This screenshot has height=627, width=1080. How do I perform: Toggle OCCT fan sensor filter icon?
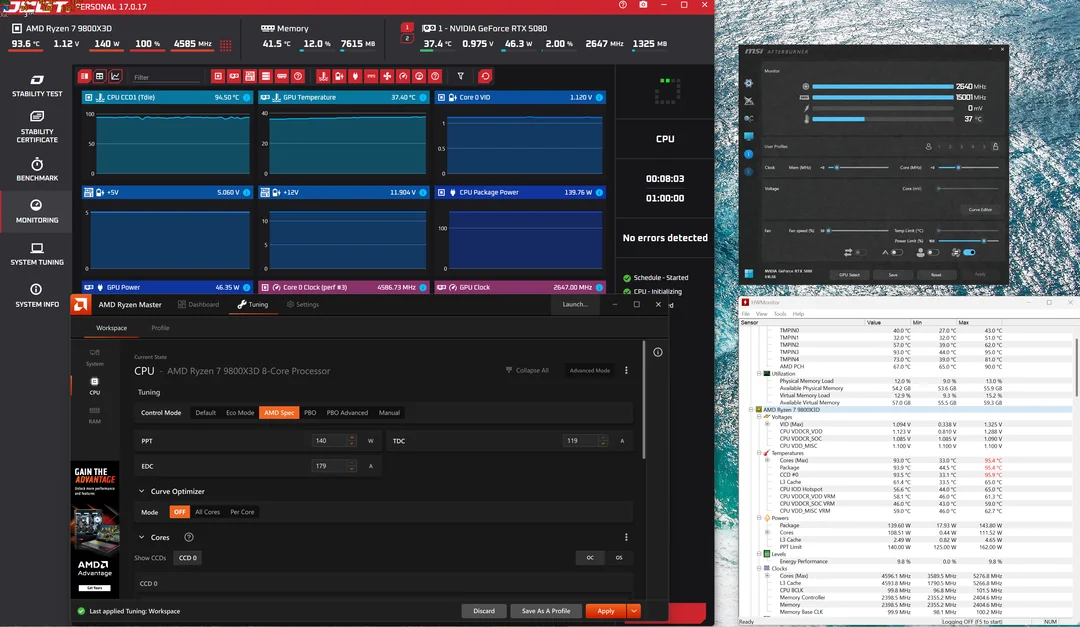[x=387, y=76]
